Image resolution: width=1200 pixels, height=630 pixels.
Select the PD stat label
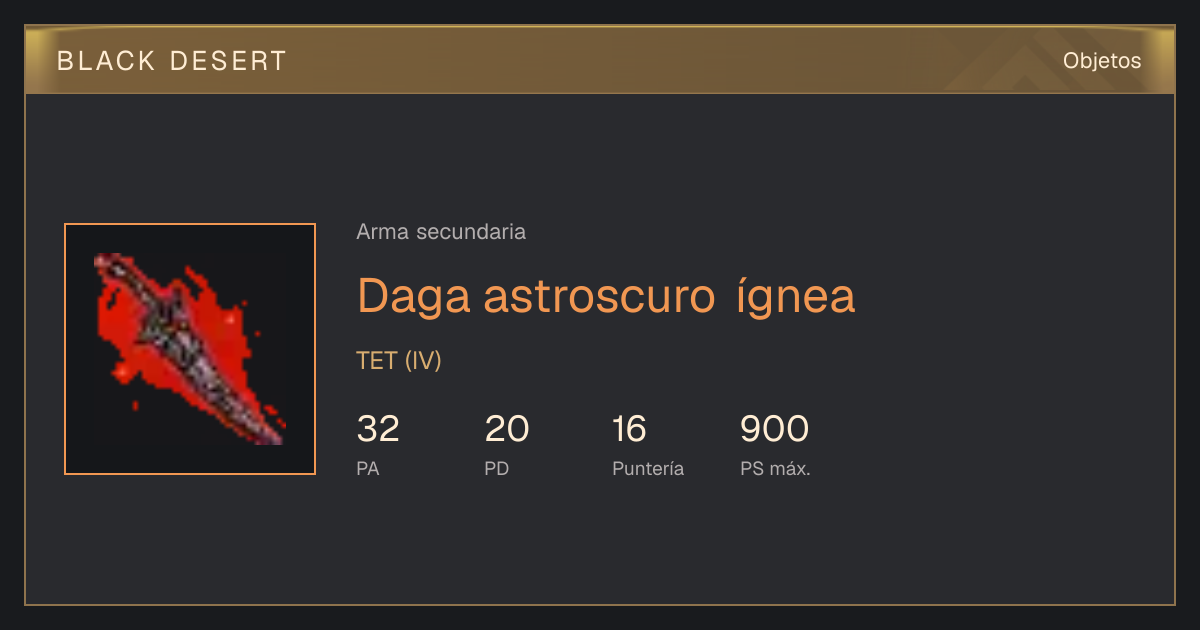497,468
